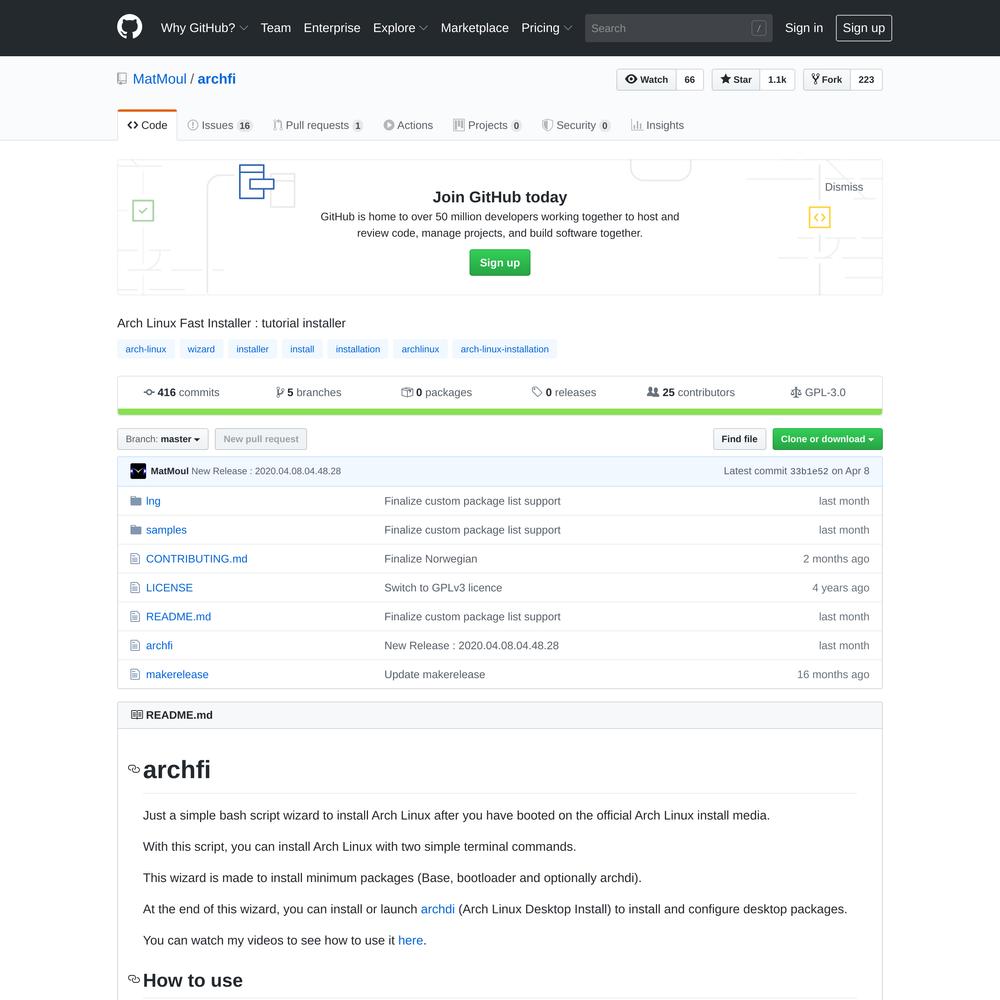
Task: Click the New pull request button
Action: click(x=261, y=439)
